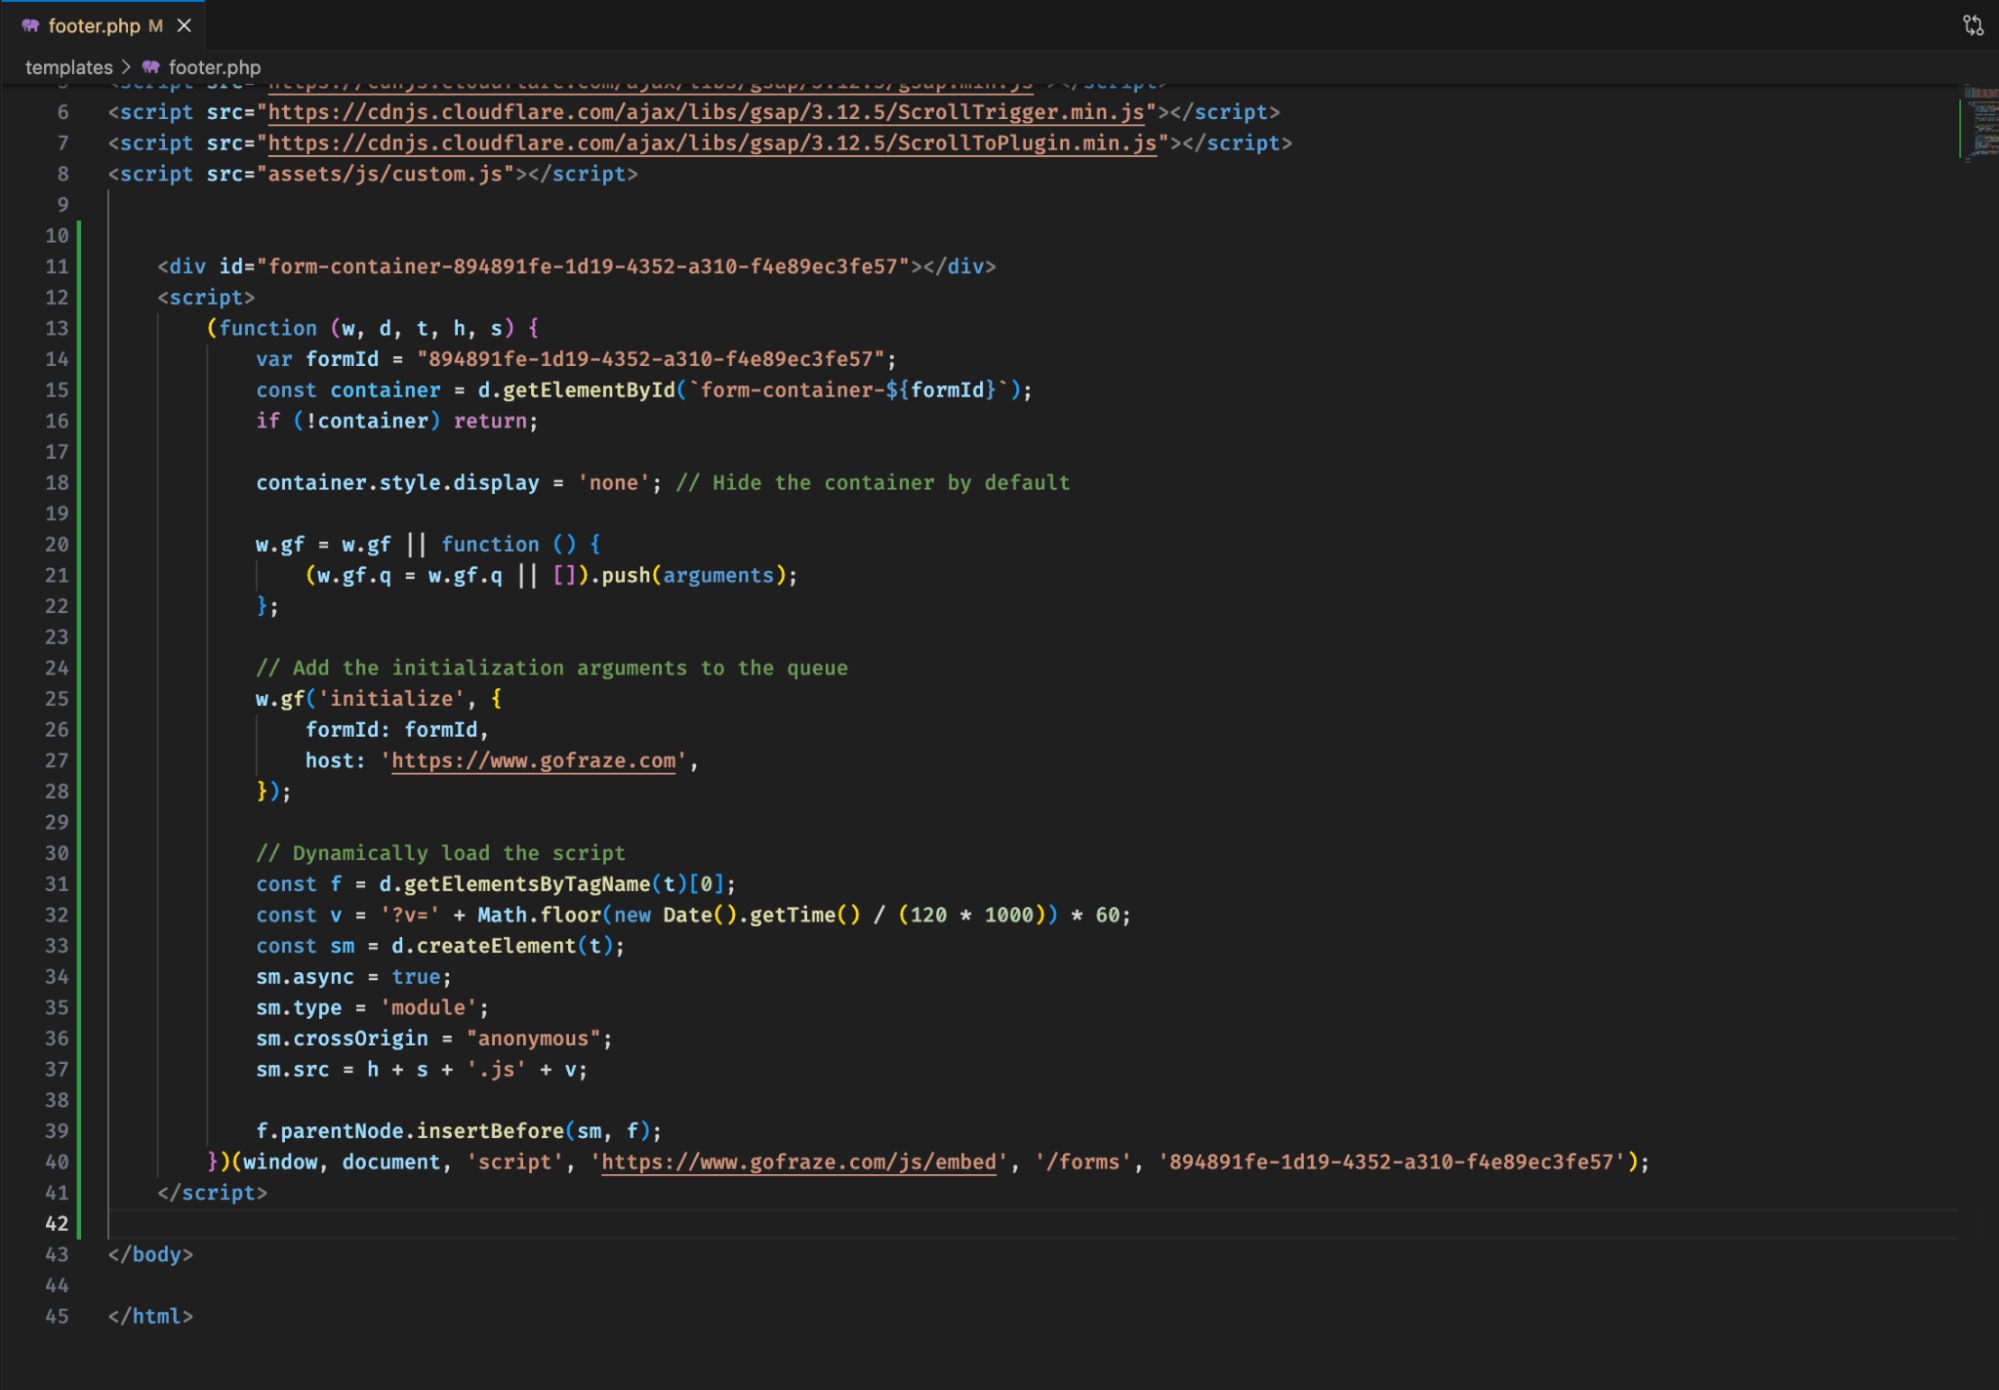
Task: Click line number 13 in the gutter
Action: coord(57,328)
